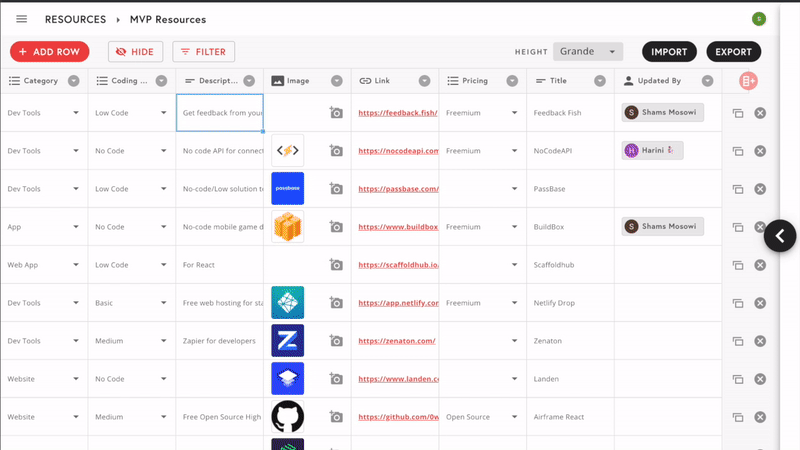800x450 pixels.
Task: Upload image for BuildBox row
Action: pos(336,227)
